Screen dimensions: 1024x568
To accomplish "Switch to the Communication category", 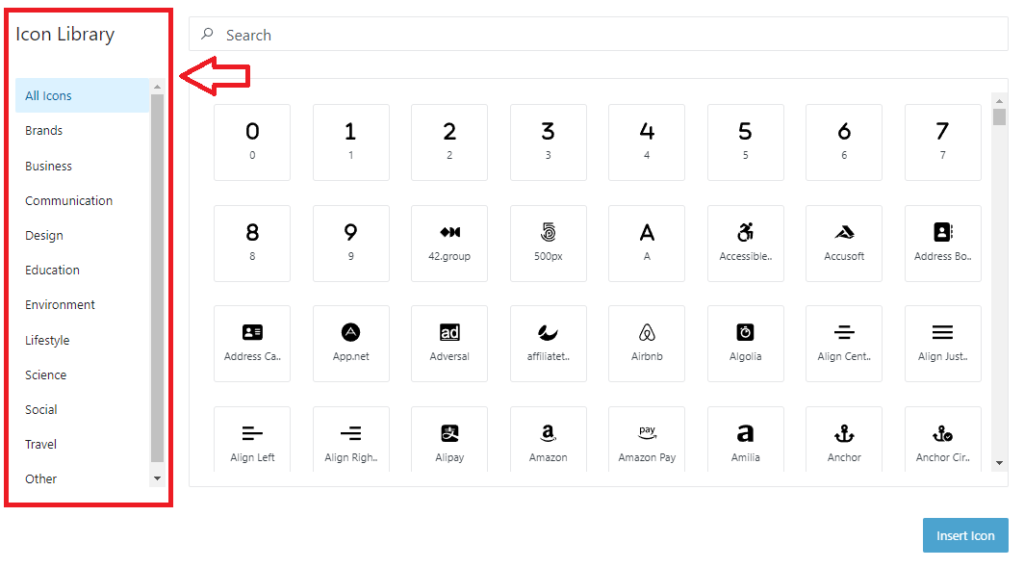I will (x=69, y=201).
